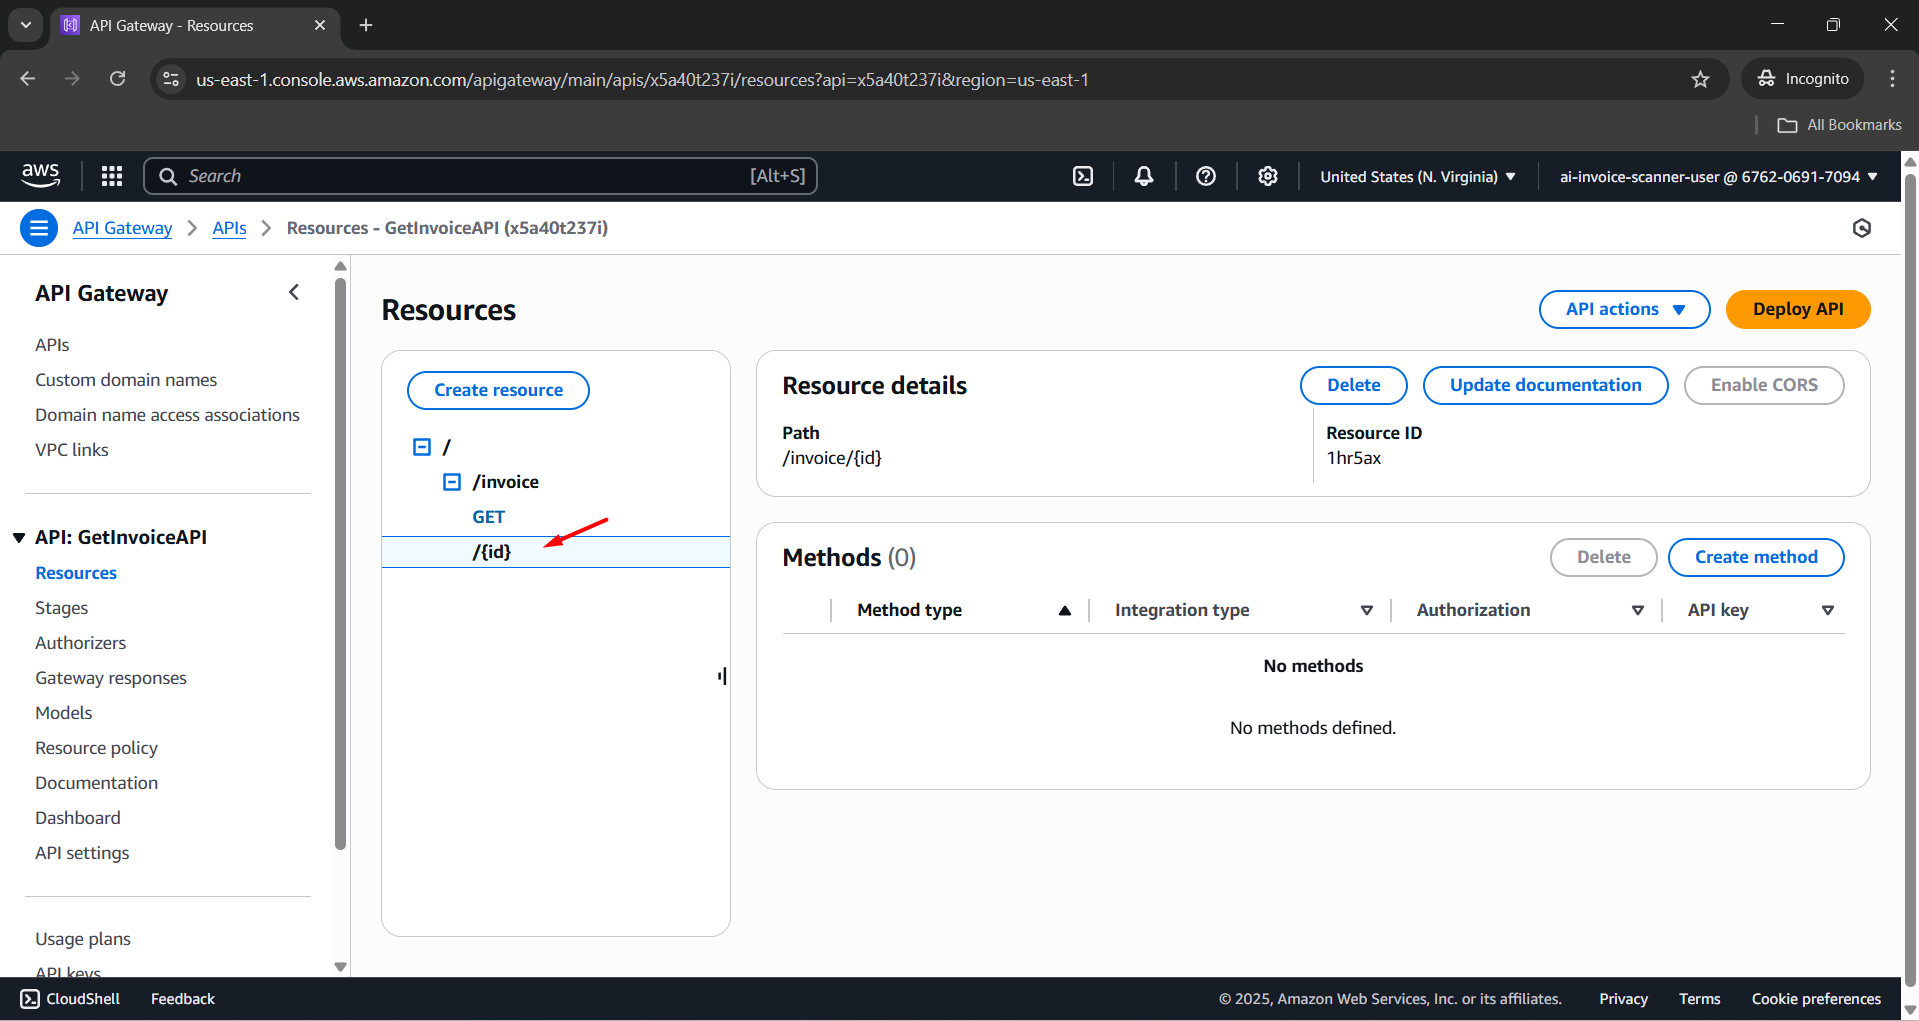Screen dimensions: 1919x1021
Task: Open the API actions dropdown
Action: coord(1624,309)
